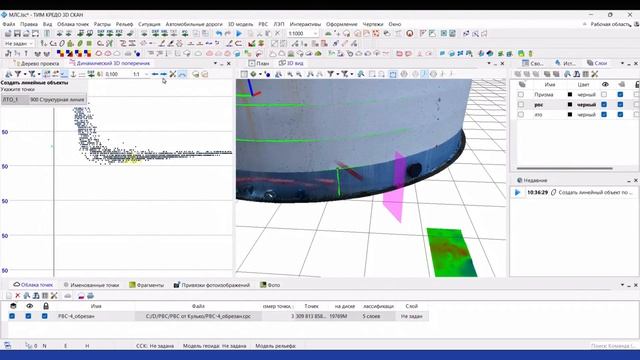Screen dimensions: 640x360
Task: Move cross-section backward with left arrow
Action: 155,74
